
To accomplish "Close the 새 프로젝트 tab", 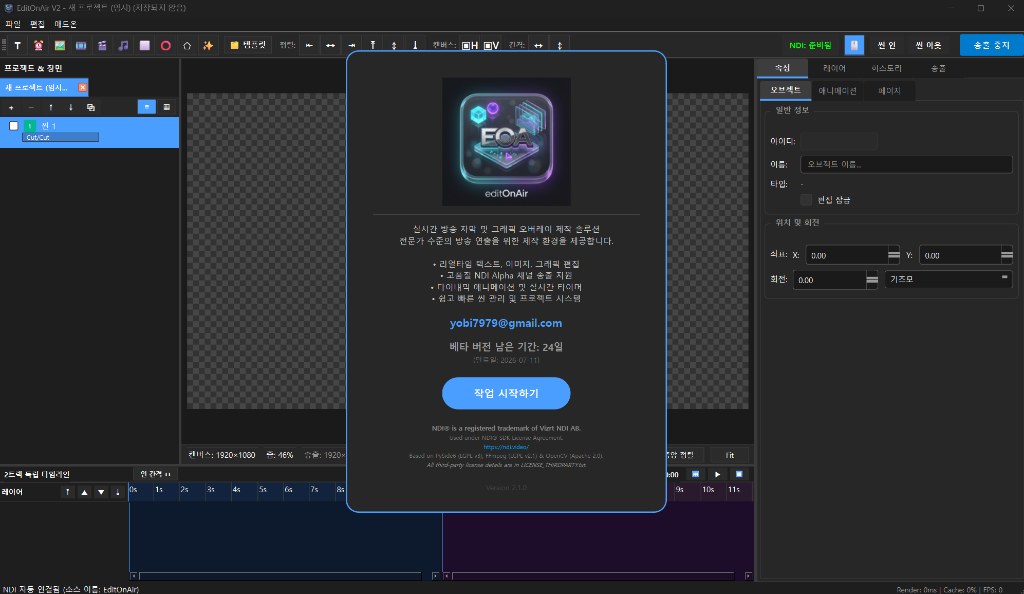I will pyautogui.click(x=82, y=87).
